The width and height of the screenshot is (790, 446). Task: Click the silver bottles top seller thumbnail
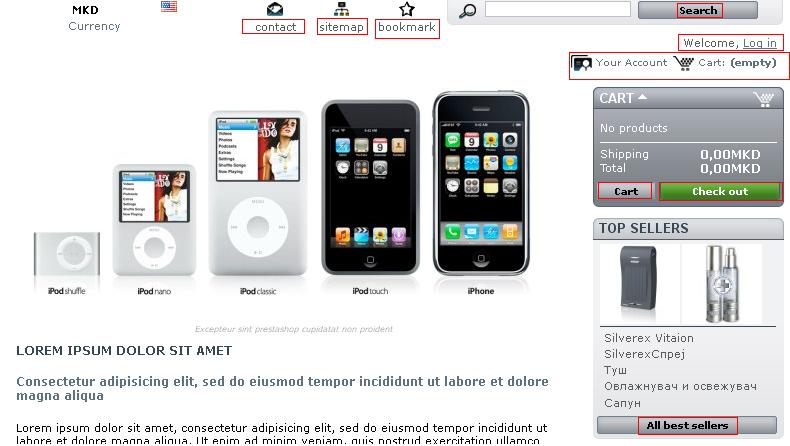721,284
